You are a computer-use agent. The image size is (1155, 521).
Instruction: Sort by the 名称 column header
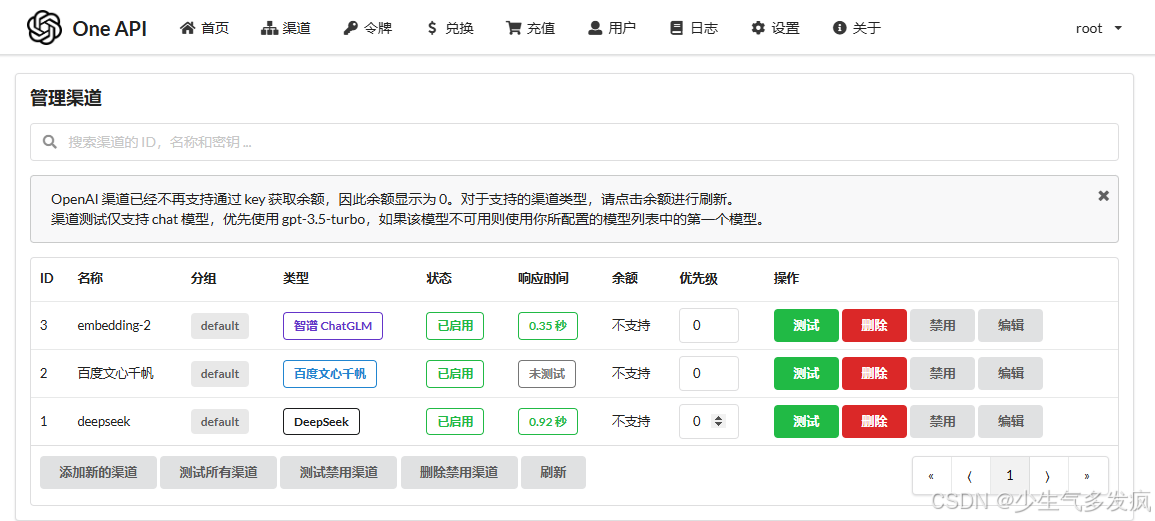(90, 279)
